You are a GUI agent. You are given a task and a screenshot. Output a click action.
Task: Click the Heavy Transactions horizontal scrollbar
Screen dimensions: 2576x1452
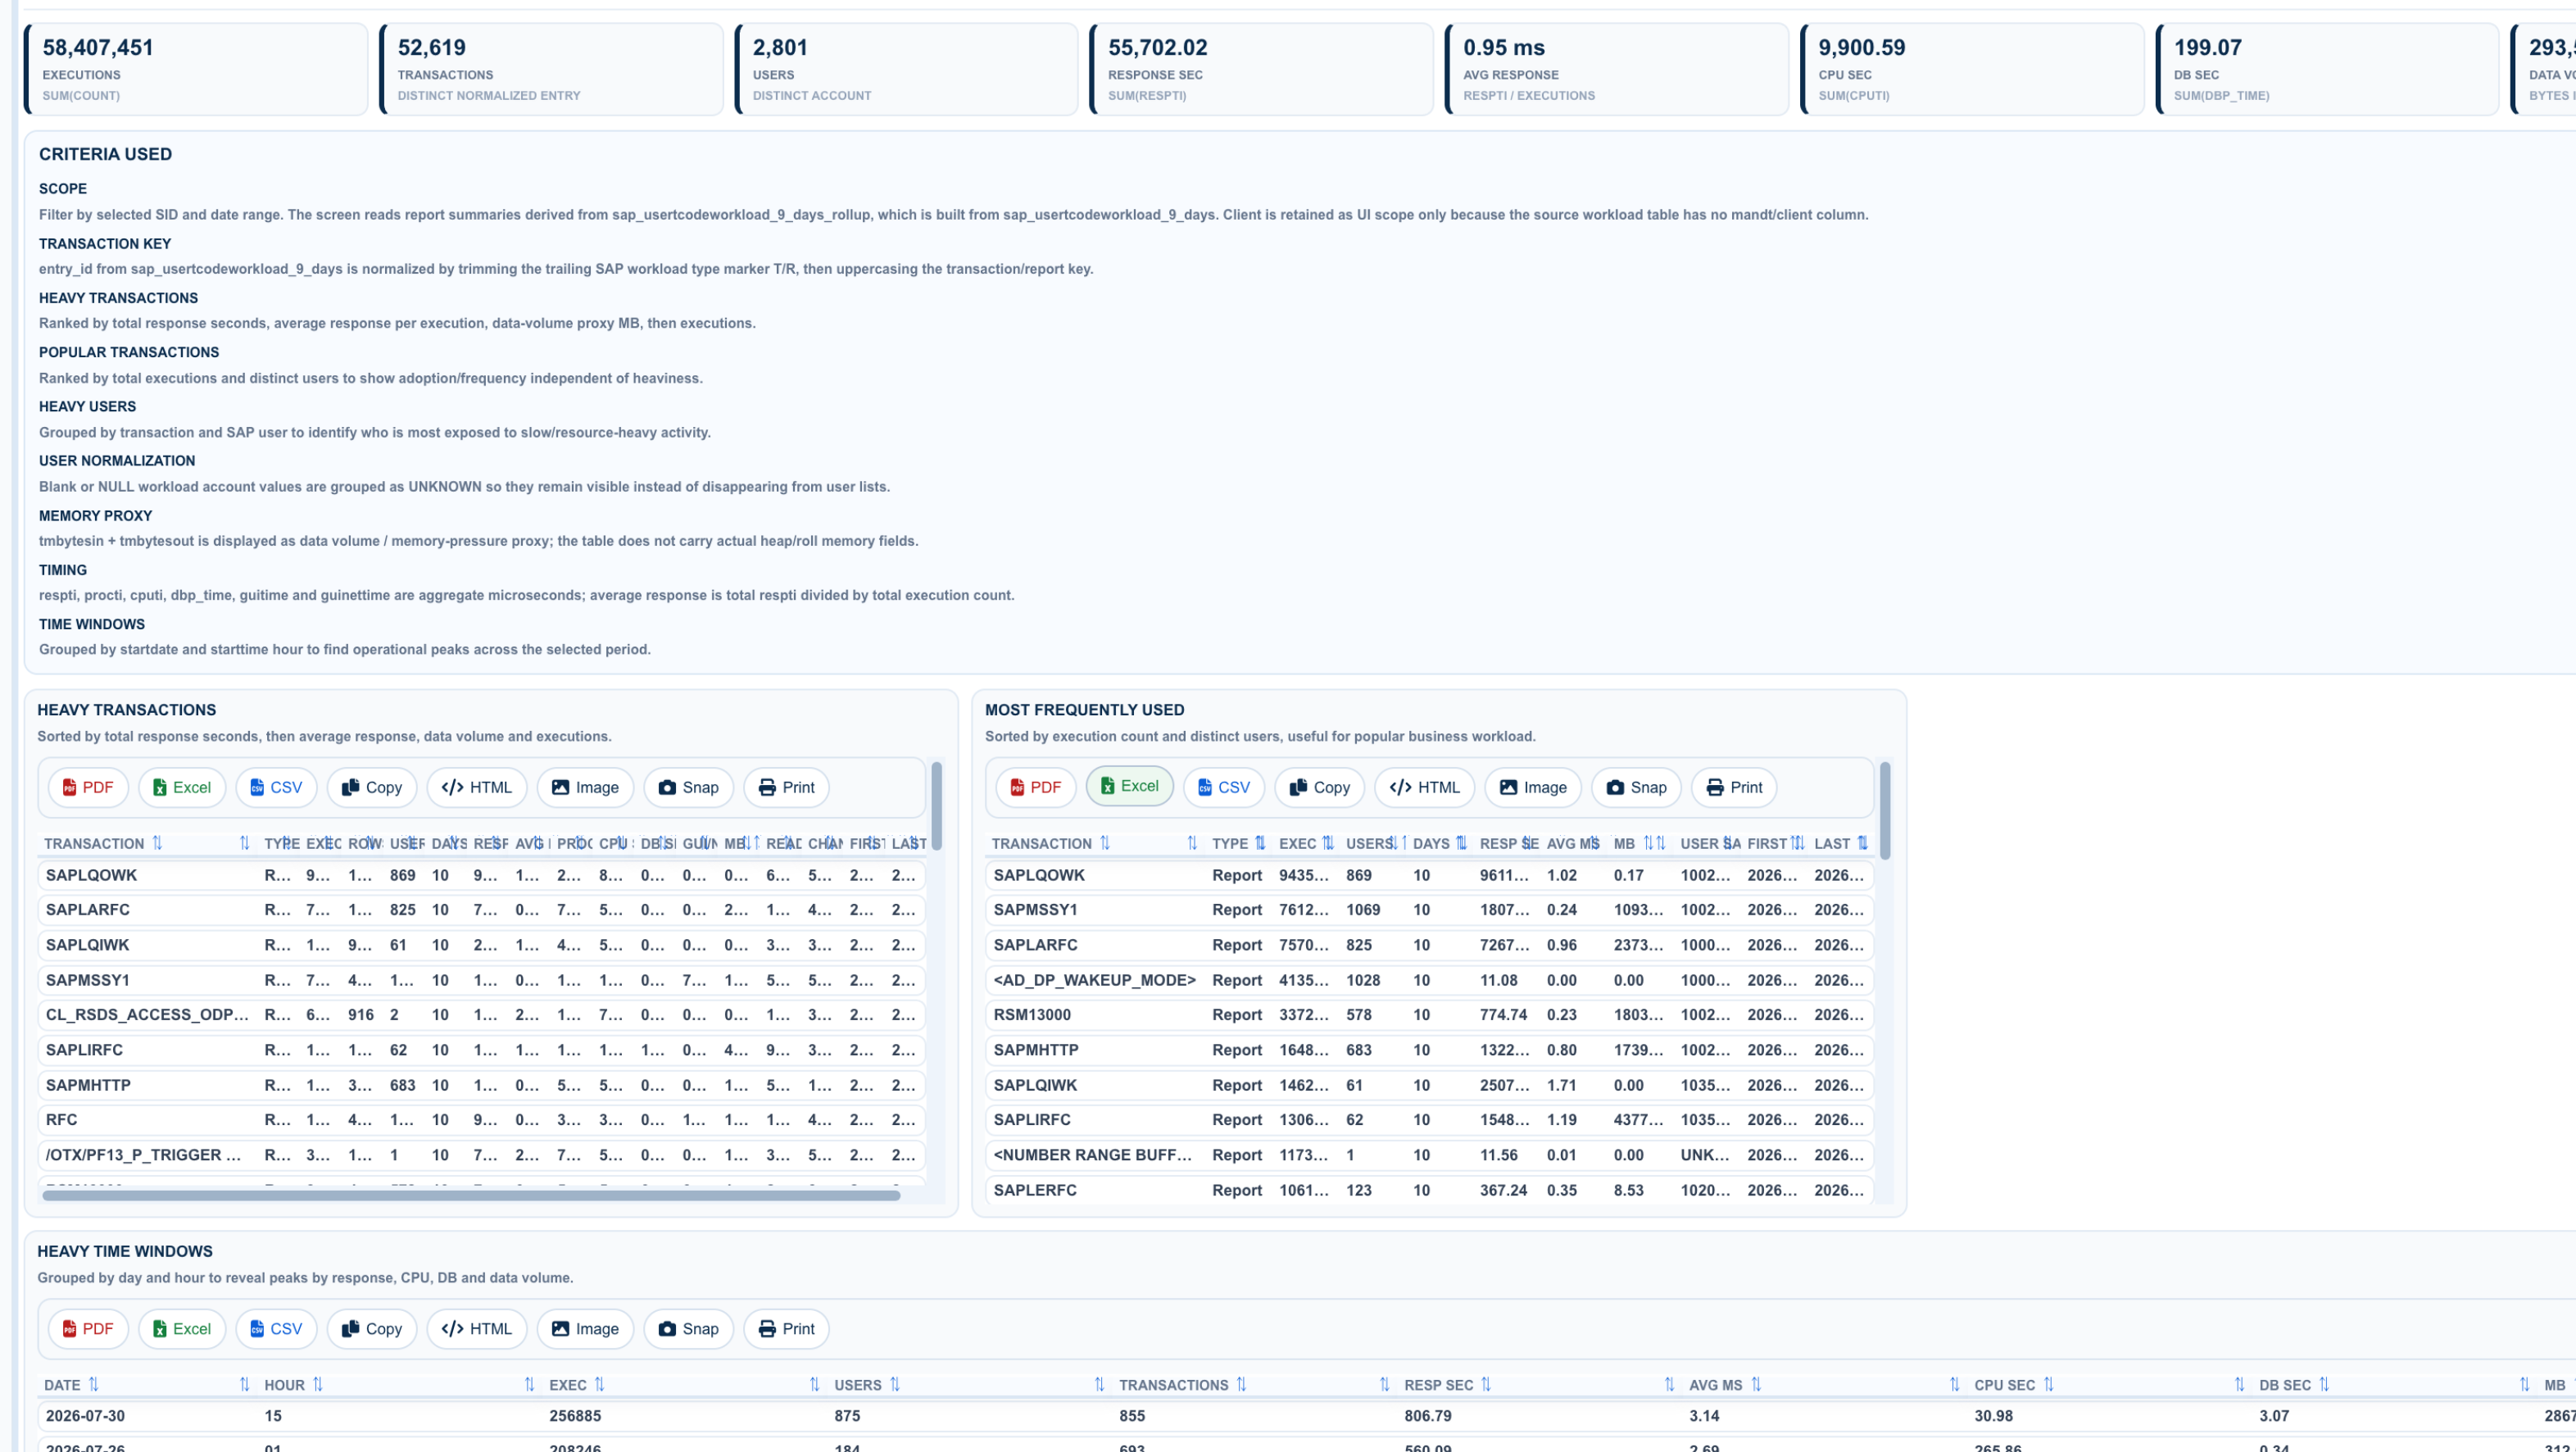471,1195
